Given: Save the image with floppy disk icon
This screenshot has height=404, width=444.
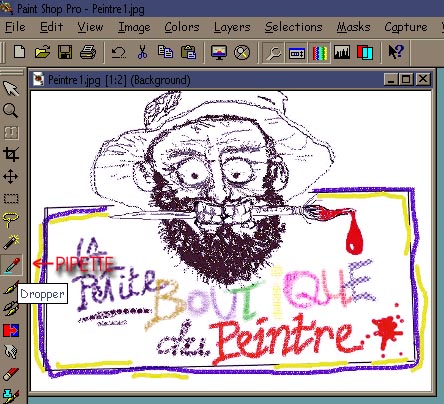Looking at the screenshot, I should 65,52.
